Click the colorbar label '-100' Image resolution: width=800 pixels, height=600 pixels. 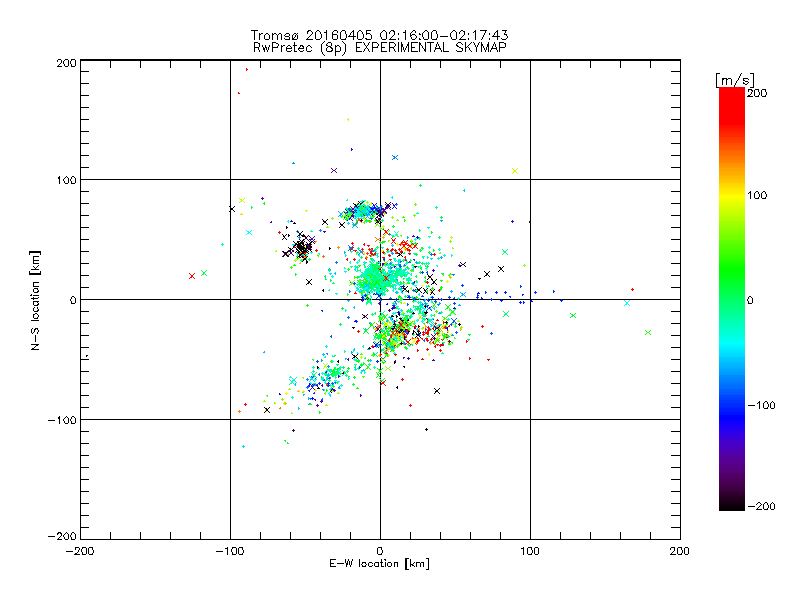point(761,405)
